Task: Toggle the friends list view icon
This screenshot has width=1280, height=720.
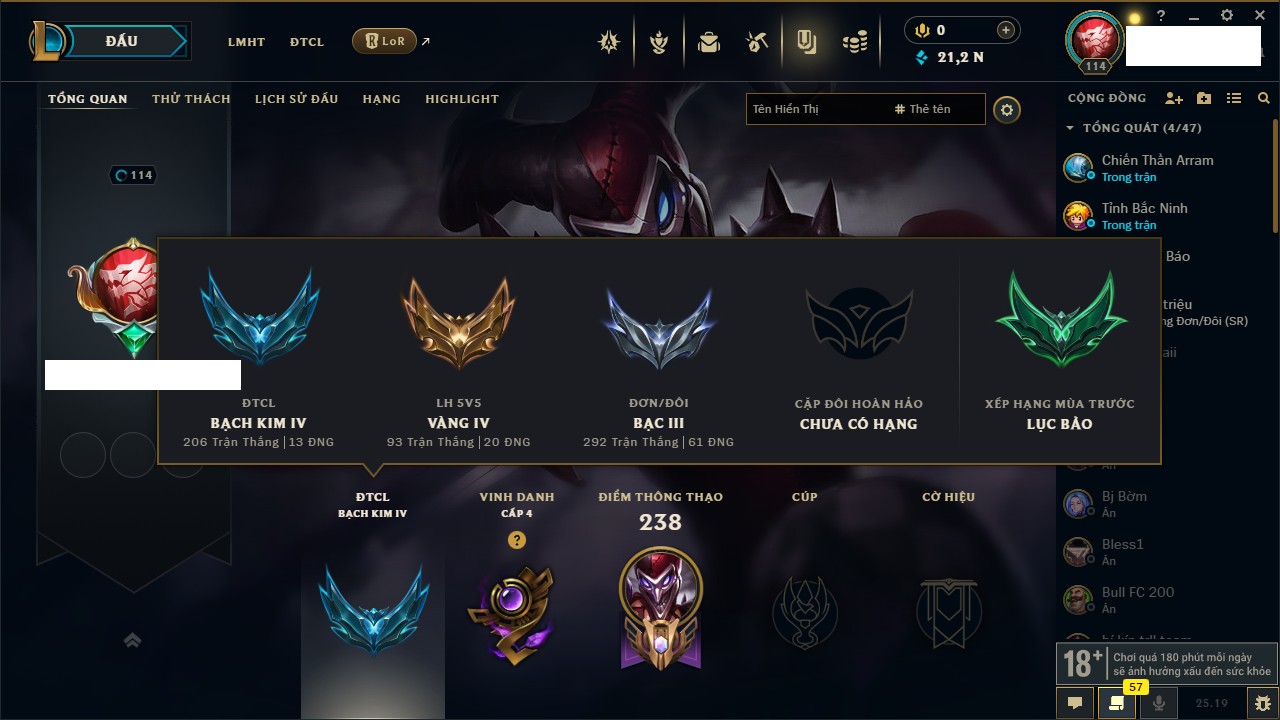Action: tap(1234, 98)
